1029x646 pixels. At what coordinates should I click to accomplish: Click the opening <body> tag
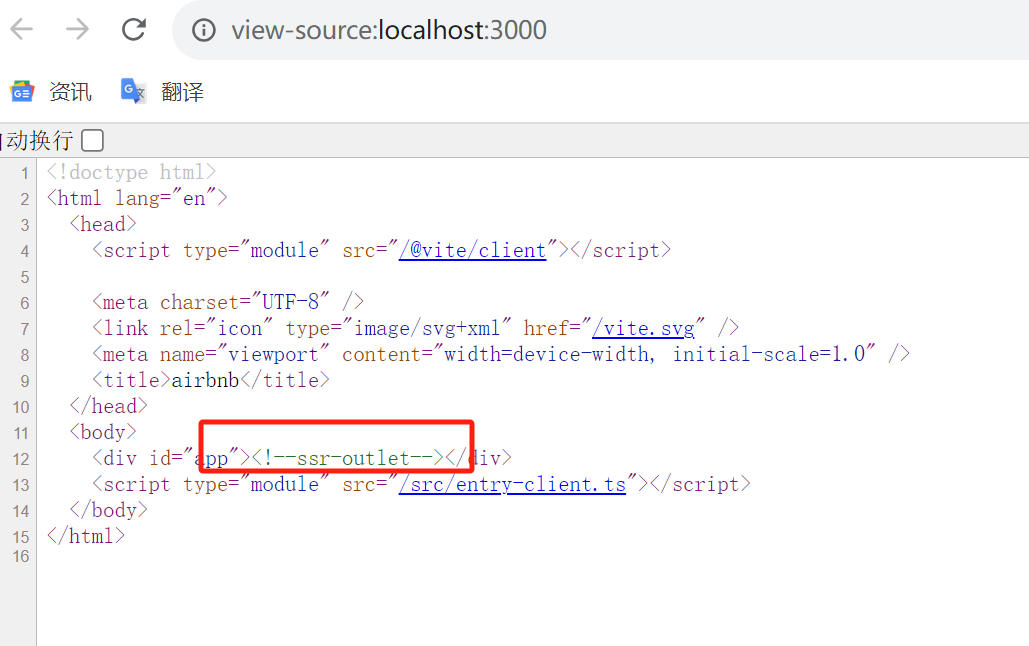tap(103, 432)
